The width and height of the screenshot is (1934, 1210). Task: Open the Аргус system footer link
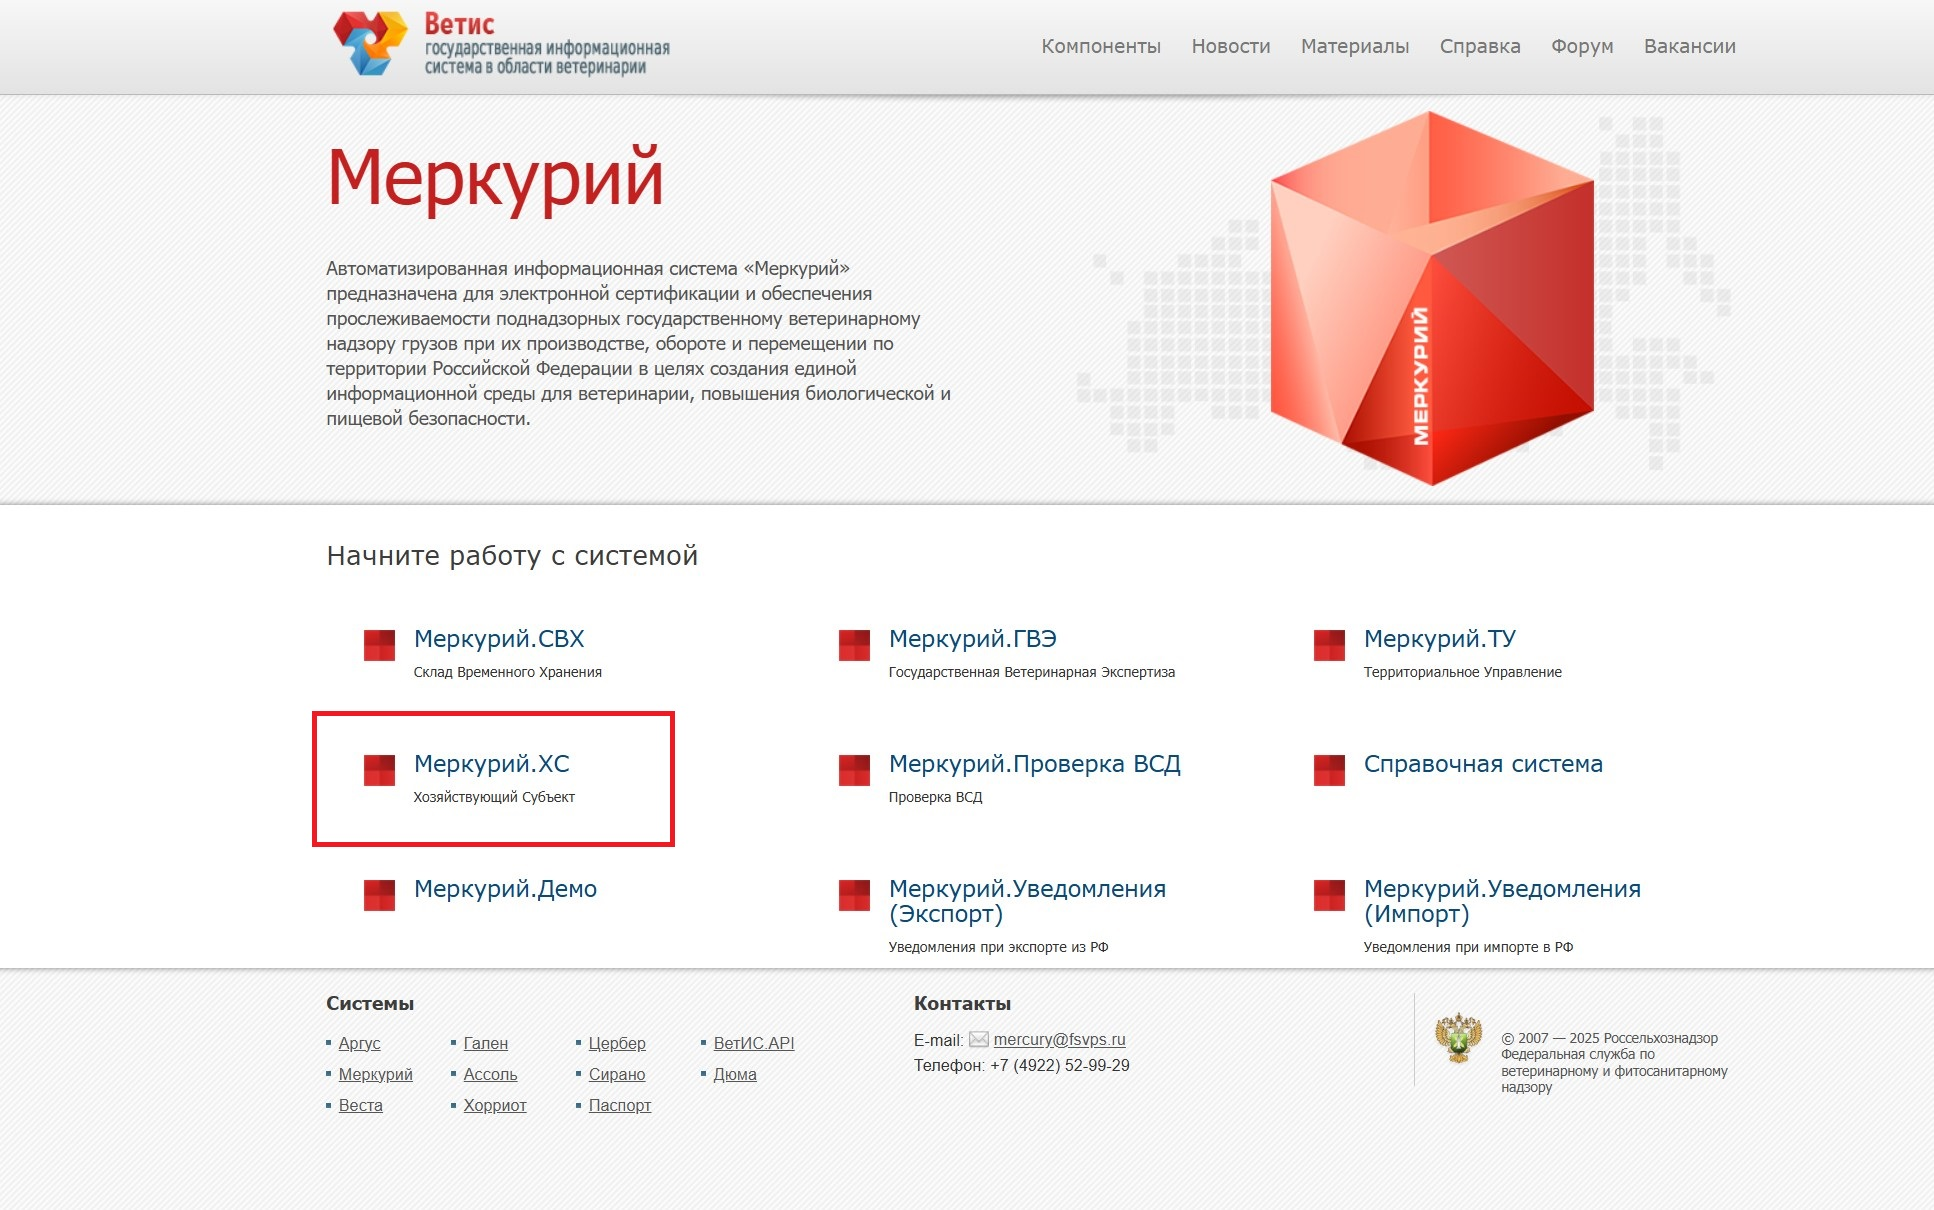click(x=359, y=1044)
